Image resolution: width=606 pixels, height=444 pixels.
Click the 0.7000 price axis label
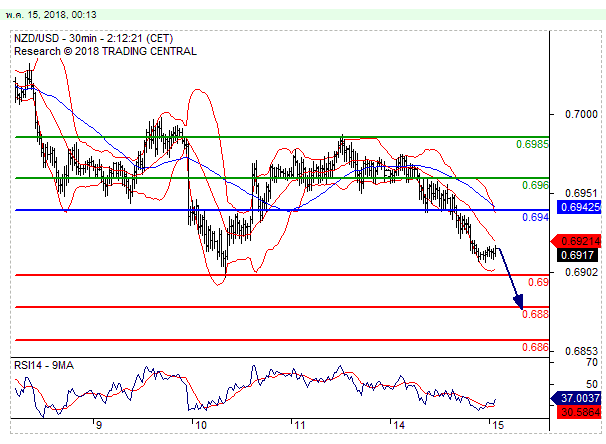click(x=581, y=114)
